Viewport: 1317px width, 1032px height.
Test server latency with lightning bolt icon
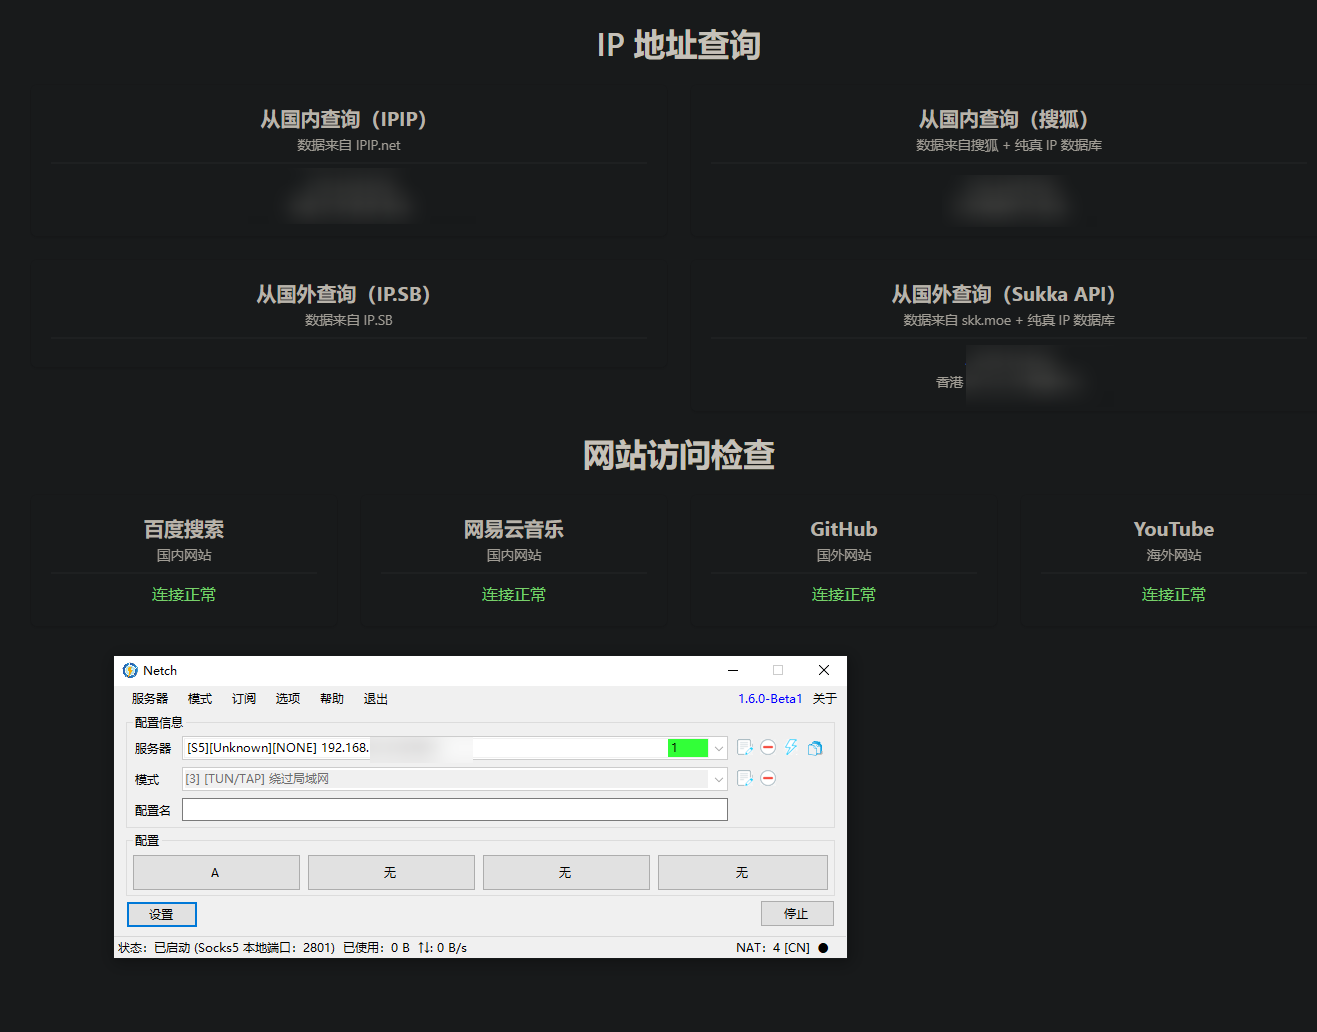click(x=790, y=747)
